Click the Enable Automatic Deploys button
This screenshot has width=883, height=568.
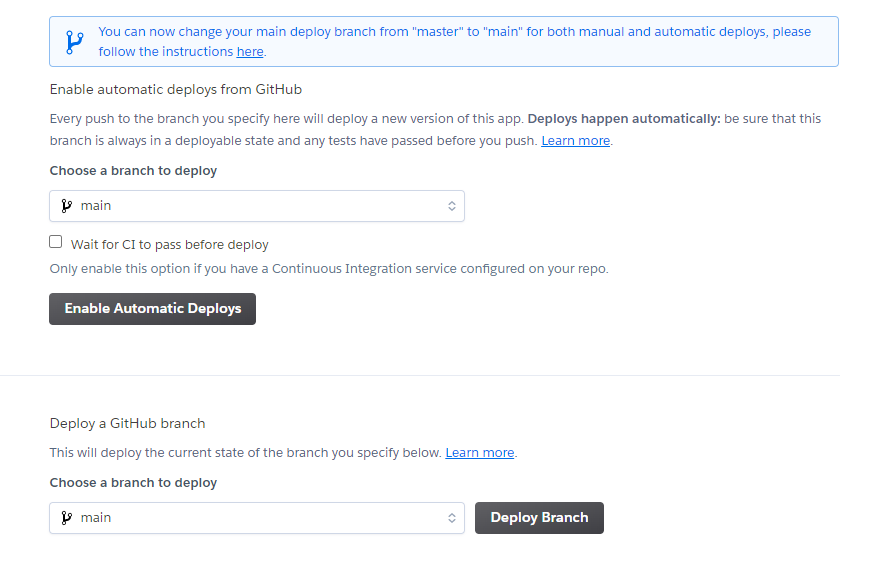click(x=153, y=309)
